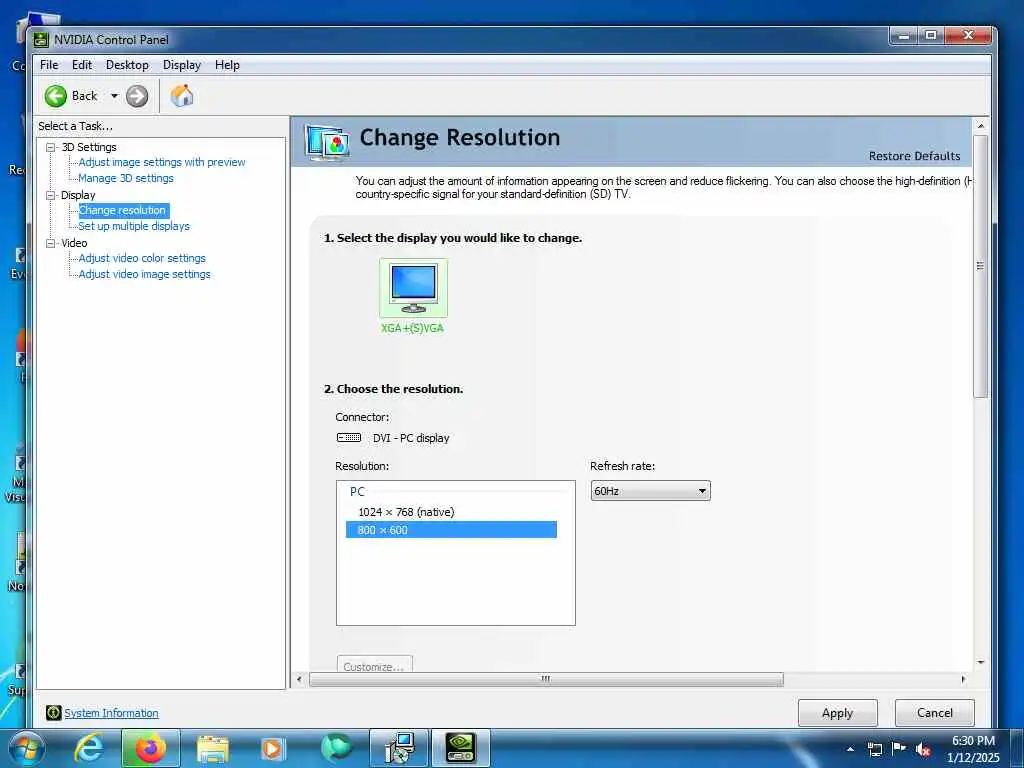The image size is (1024, 768).
Task: Open the Display menu
Action: [x=182, y=65]
